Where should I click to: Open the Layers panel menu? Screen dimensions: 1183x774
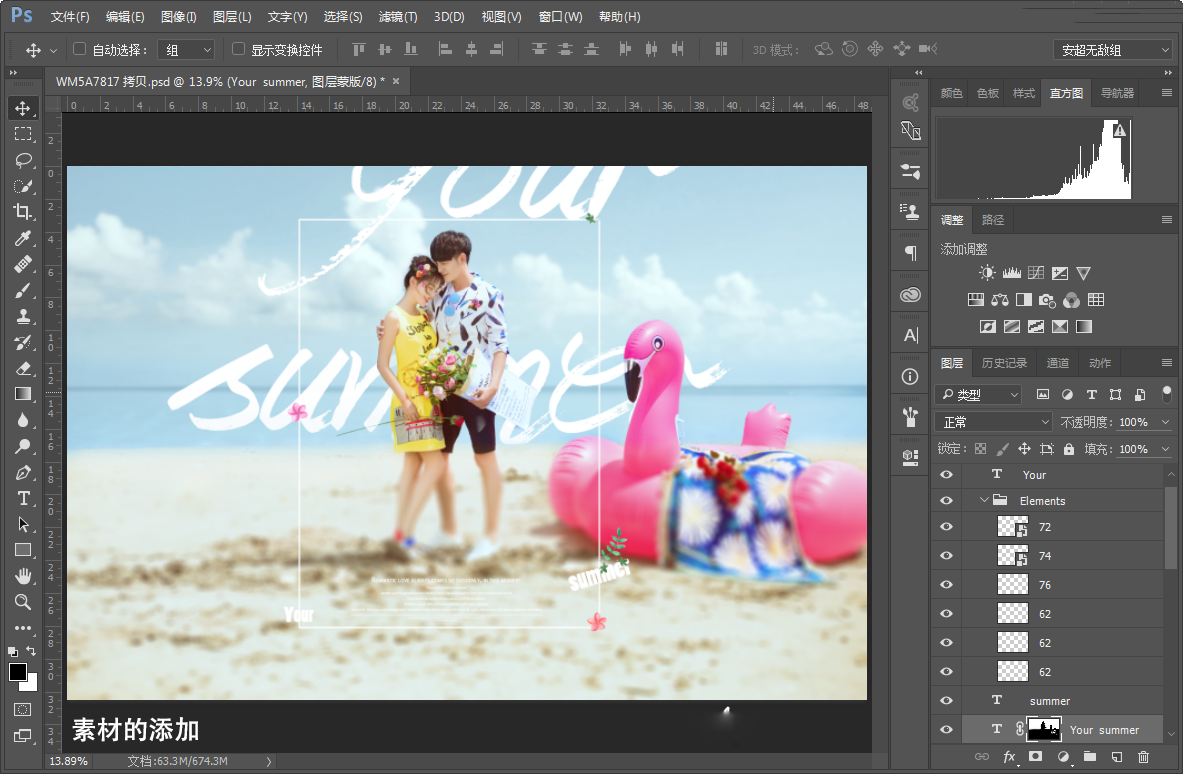point(1166,363)
